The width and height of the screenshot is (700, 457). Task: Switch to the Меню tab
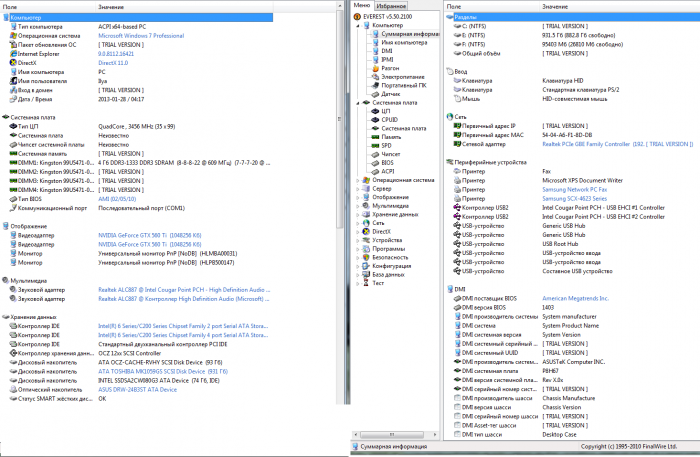362,5
